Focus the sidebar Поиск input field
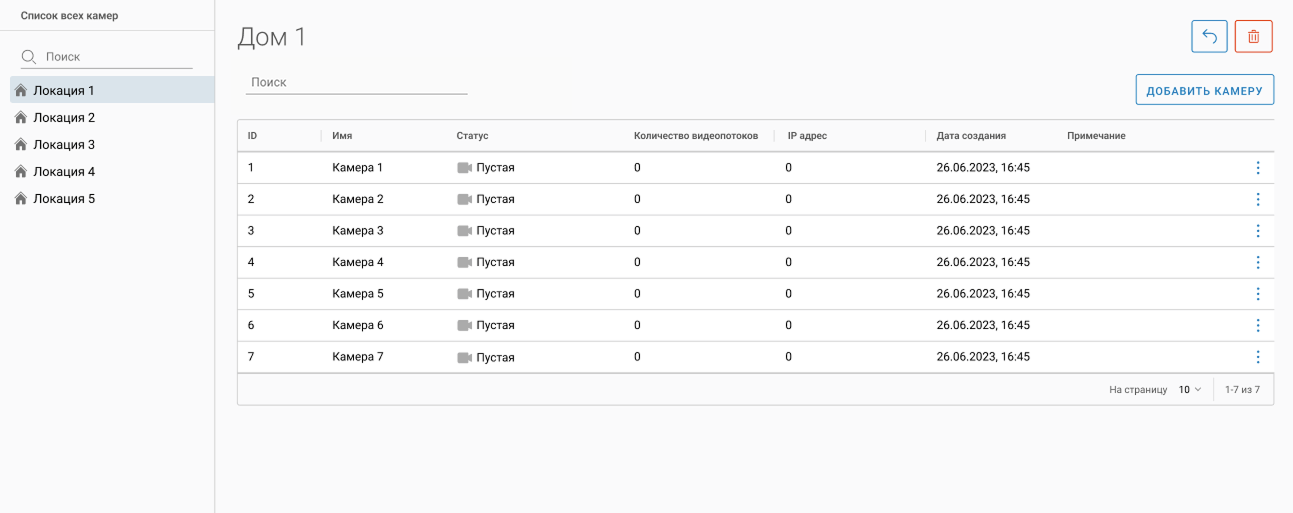1293x513 pixels. 117,57
